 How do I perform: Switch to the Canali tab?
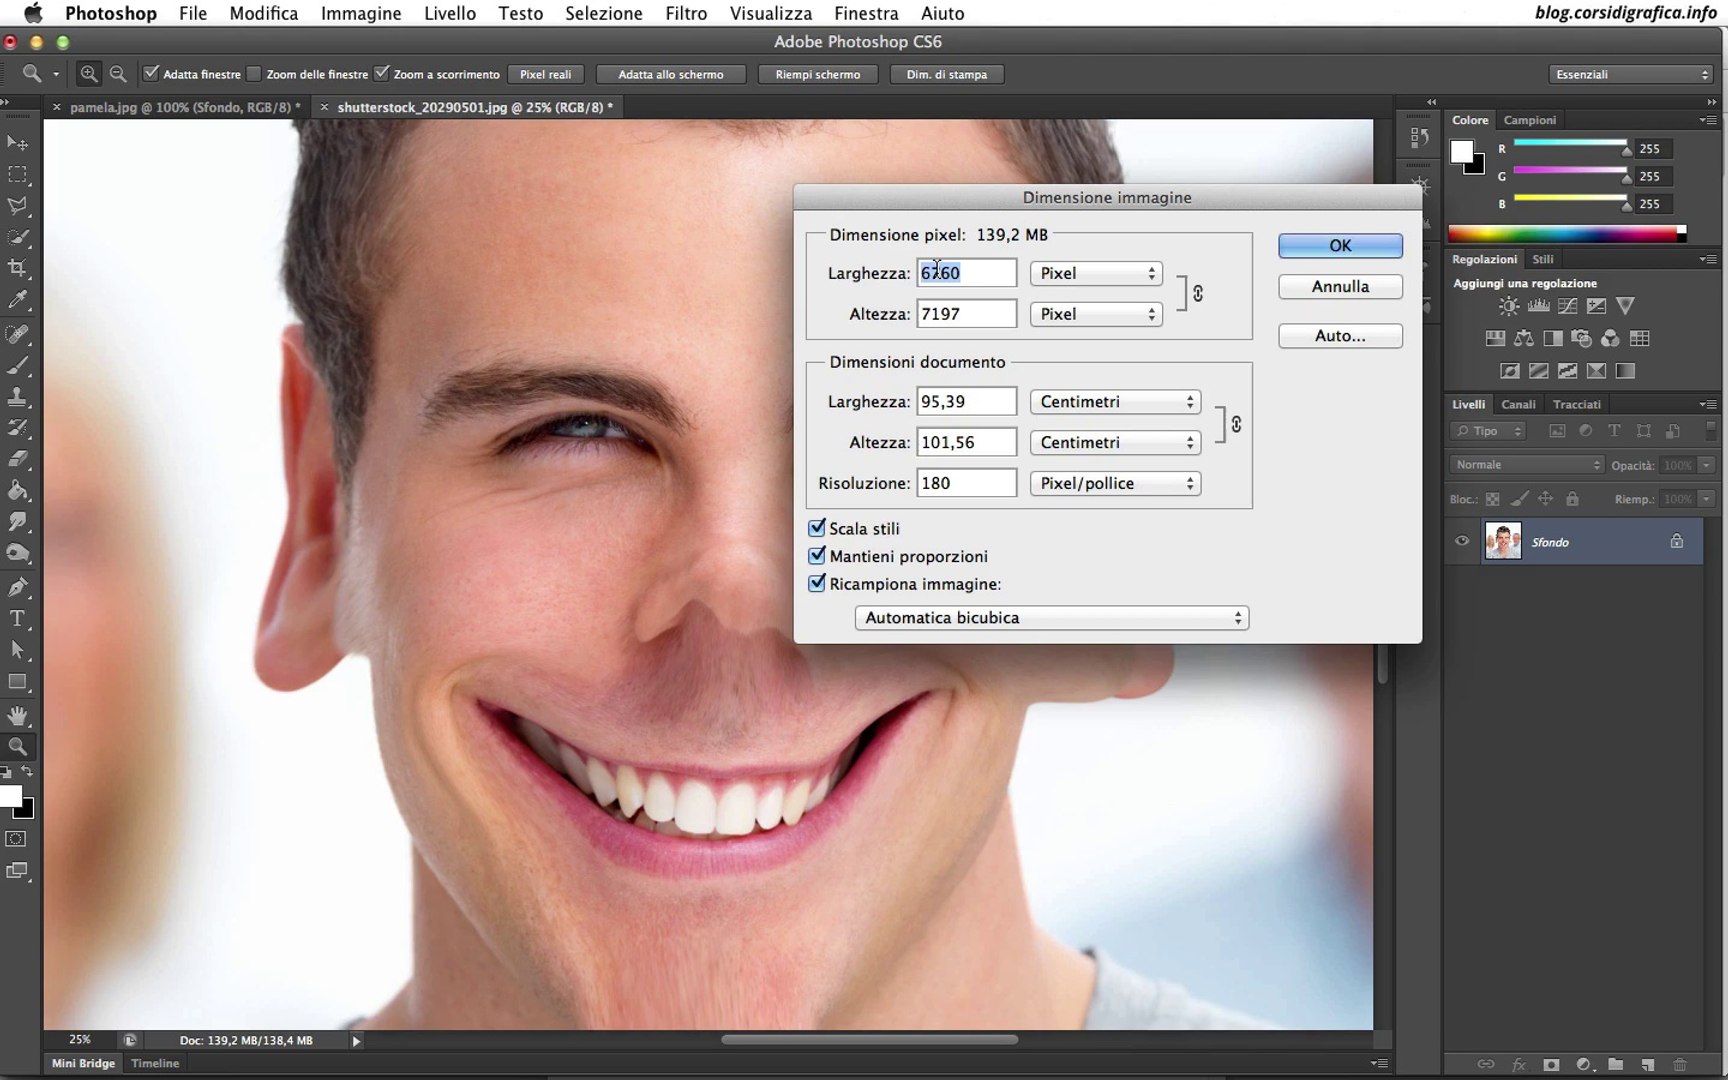point(1518,404)
